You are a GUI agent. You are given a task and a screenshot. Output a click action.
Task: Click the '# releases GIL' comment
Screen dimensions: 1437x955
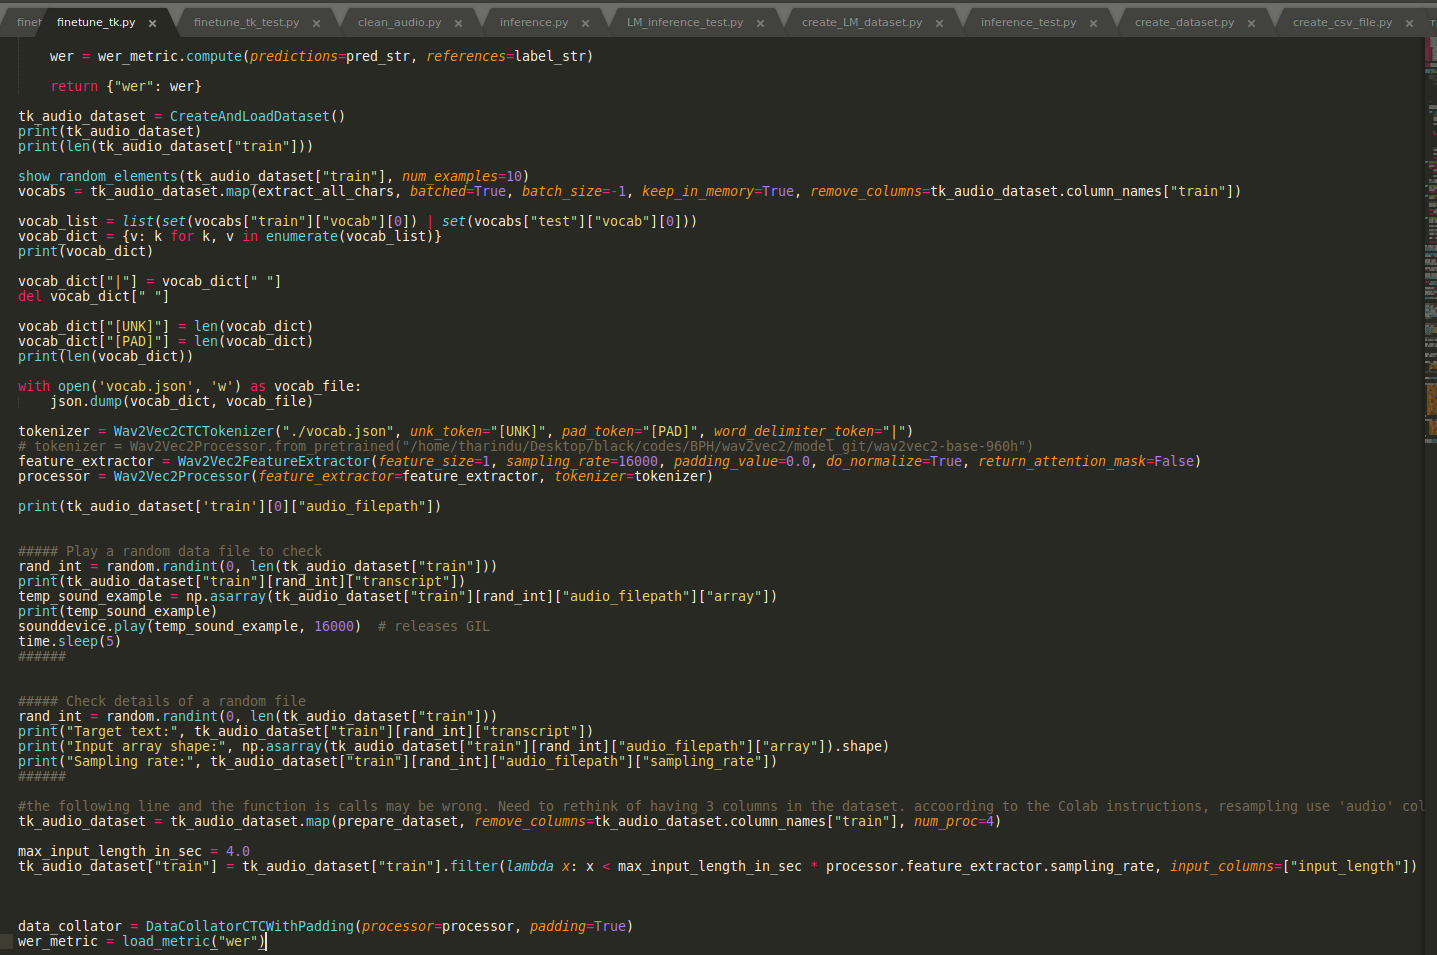[x=433, y=627]
